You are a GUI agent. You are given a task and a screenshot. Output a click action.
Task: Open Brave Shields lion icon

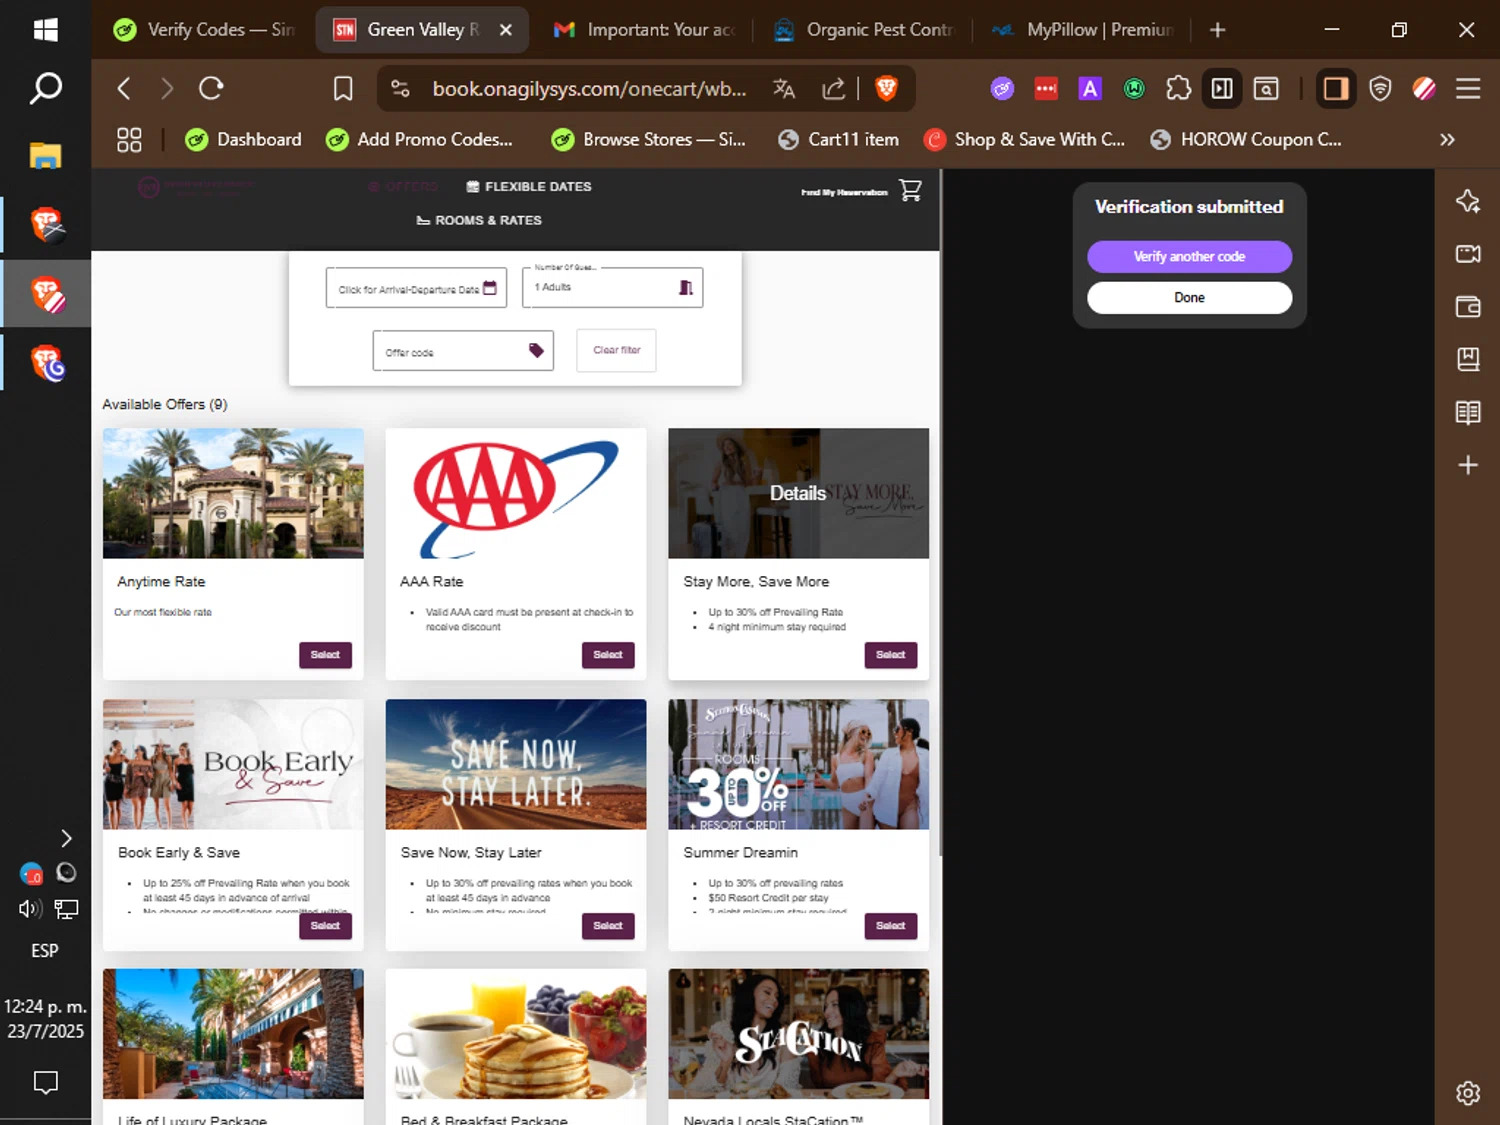886,89
